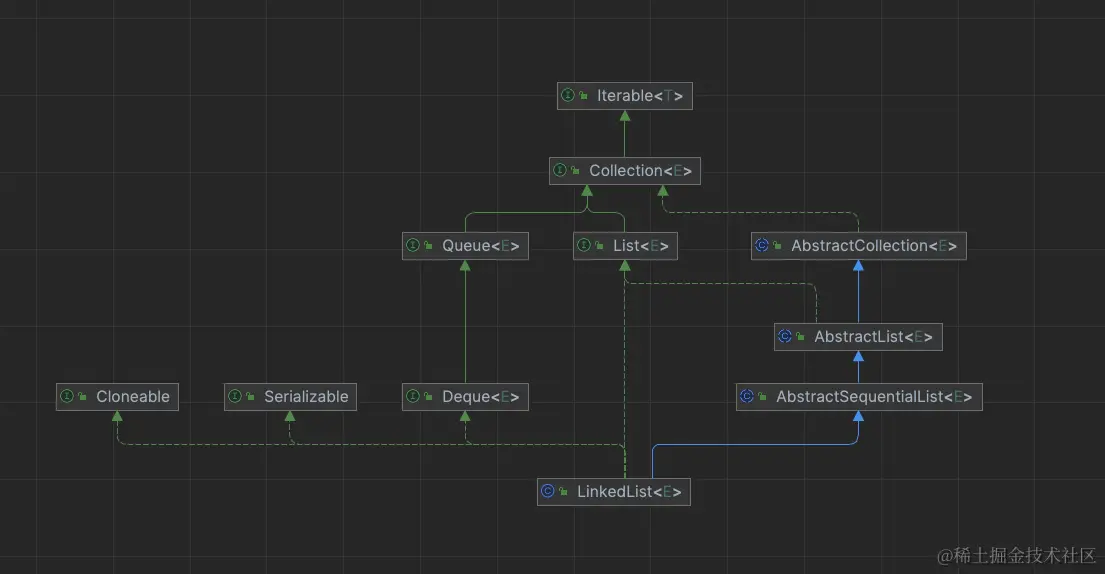Click the List<E> label text
This screenshot has height=574, width=1105.
click(641, 246)
